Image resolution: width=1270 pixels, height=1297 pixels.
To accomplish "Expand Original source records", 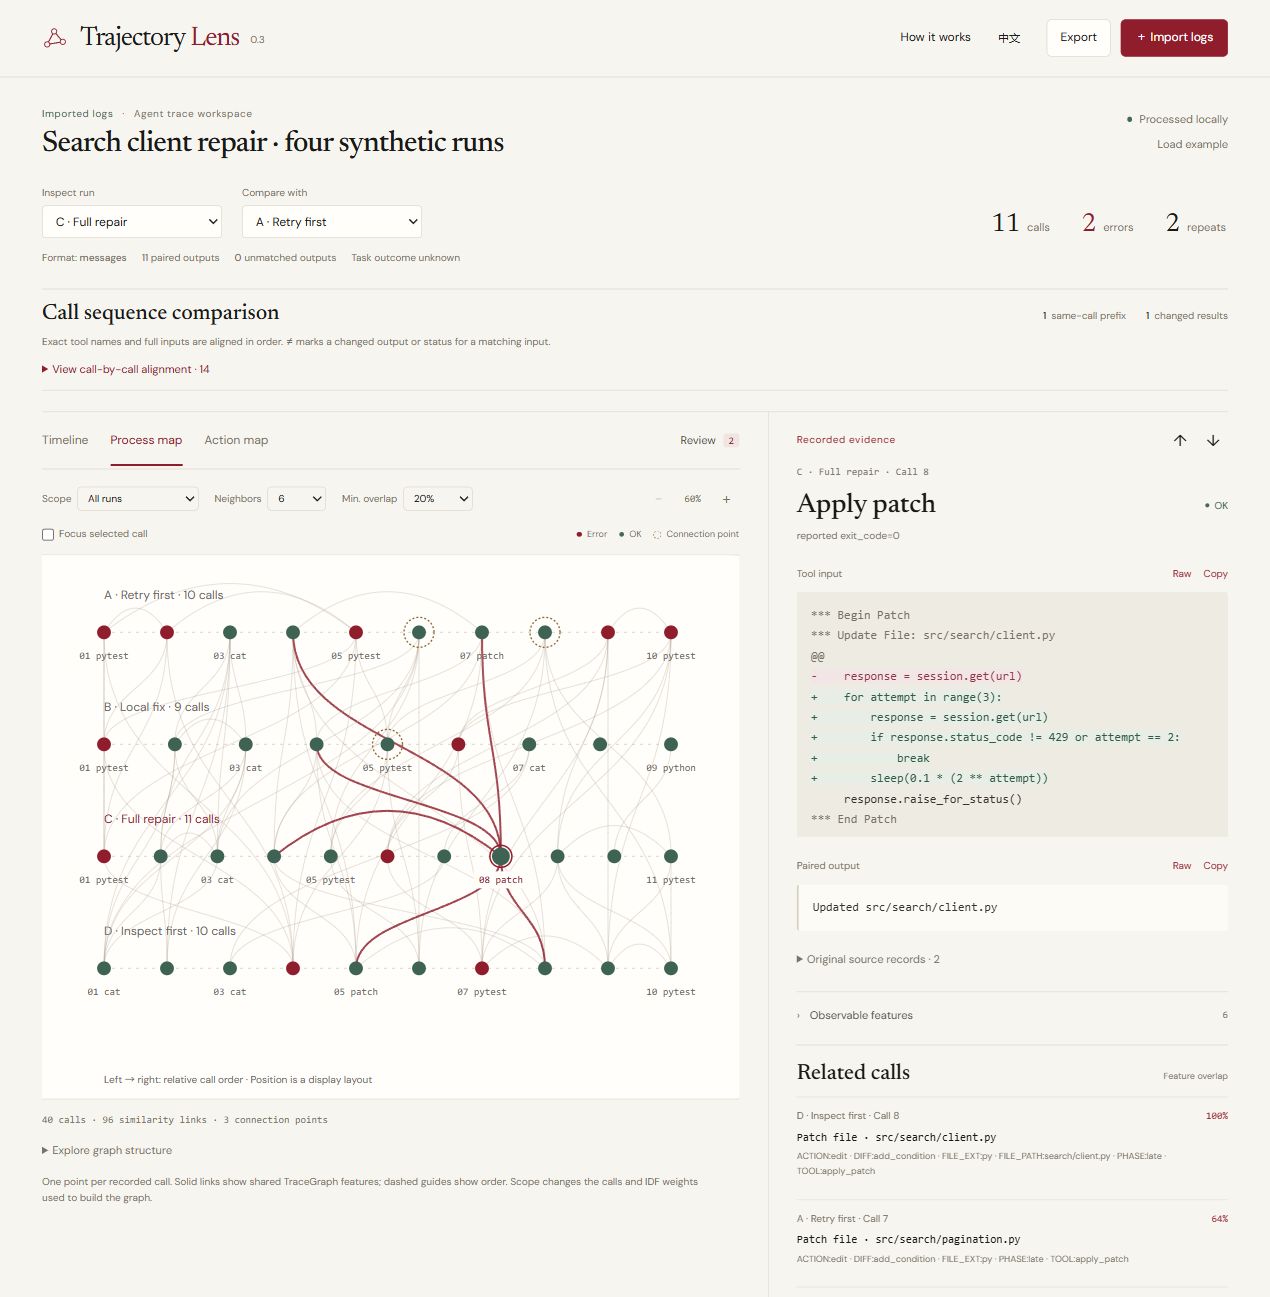I will 868,959.
